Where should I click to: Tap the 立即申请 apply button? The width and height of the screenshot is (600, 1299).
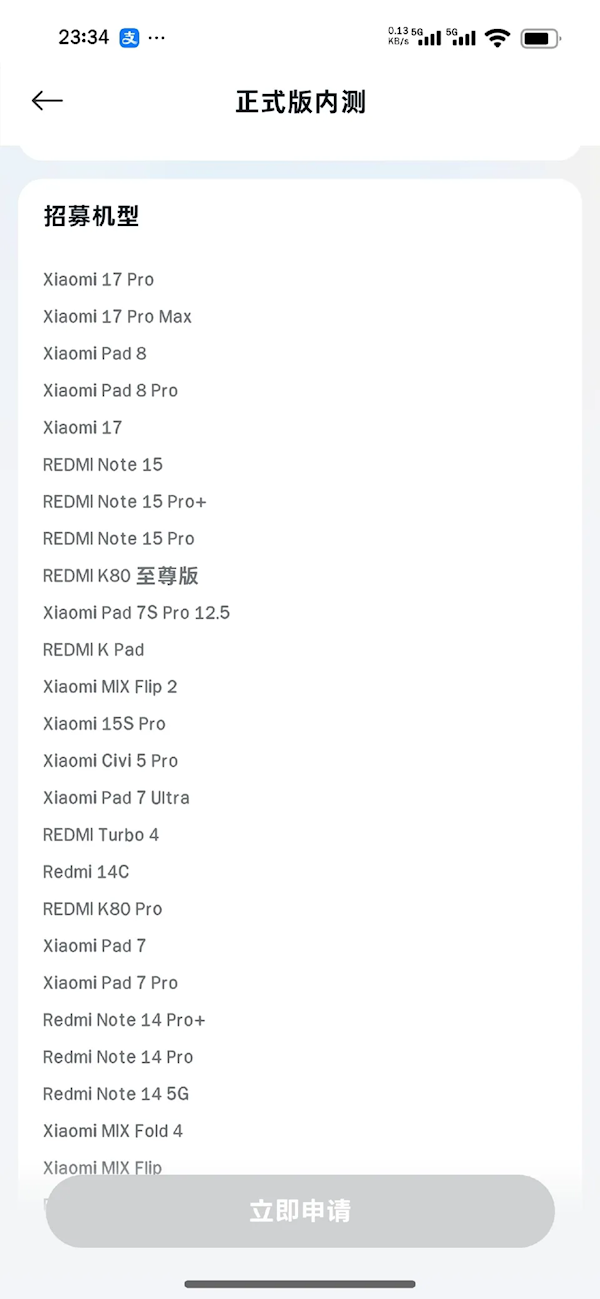tap(300, 1210)
